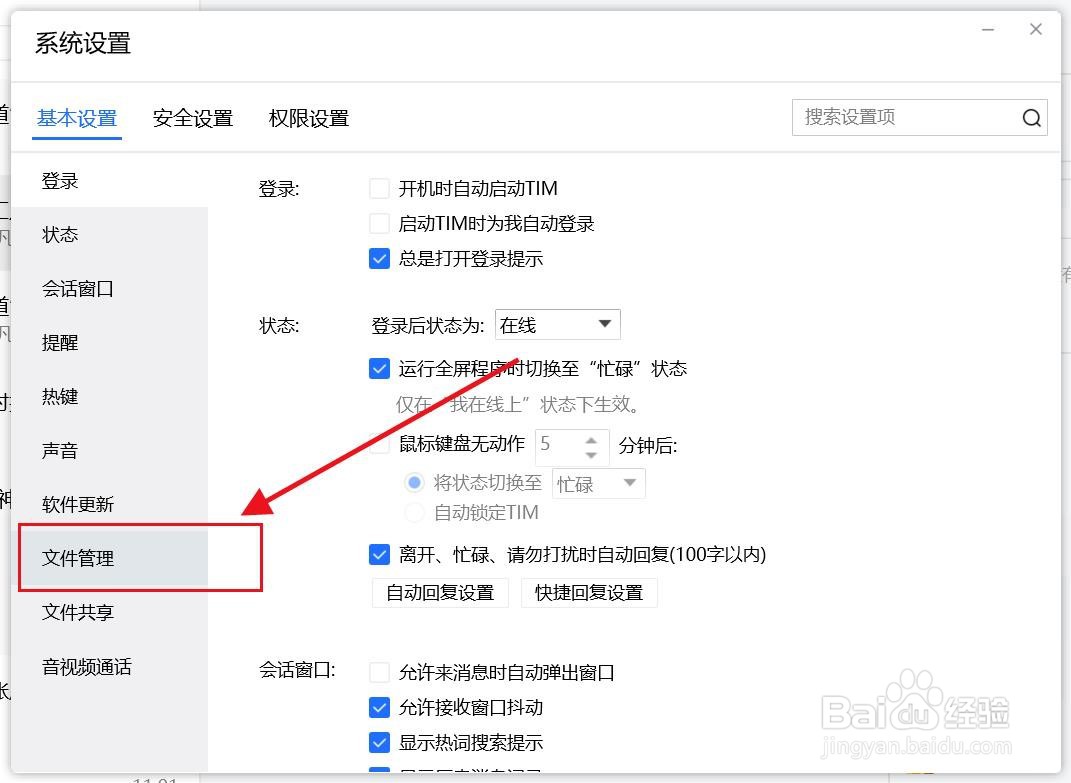Click the search magnifier icon
This screenshot has width=1071, height=783.
tap(1031, 118)
